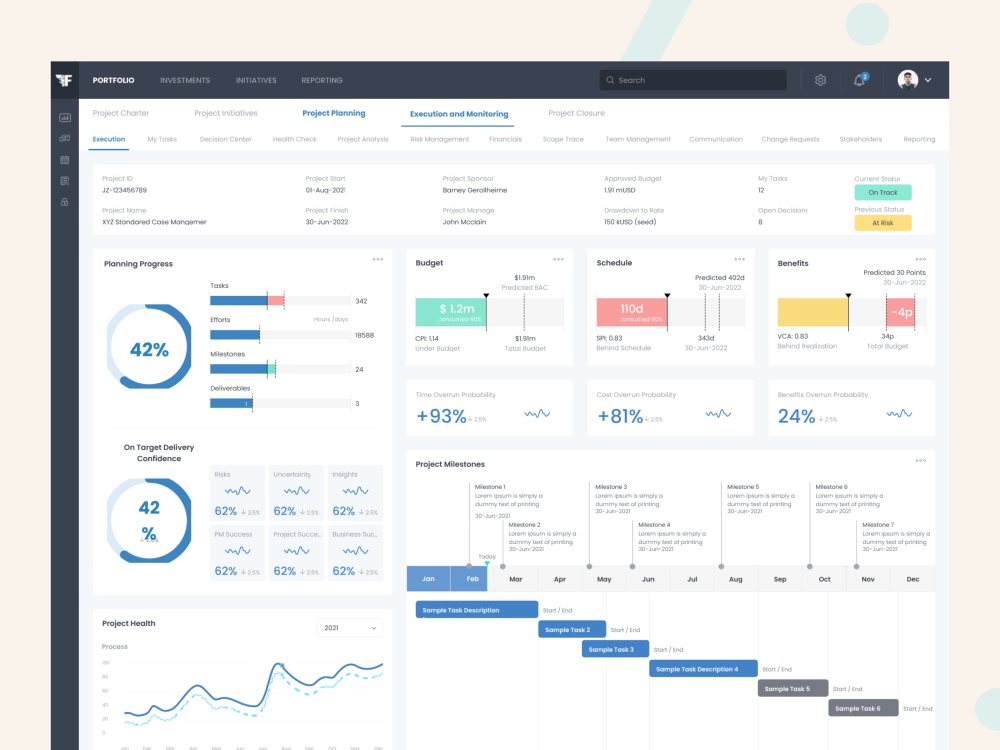Open Schedule card three-dot menu

point(740,260)
